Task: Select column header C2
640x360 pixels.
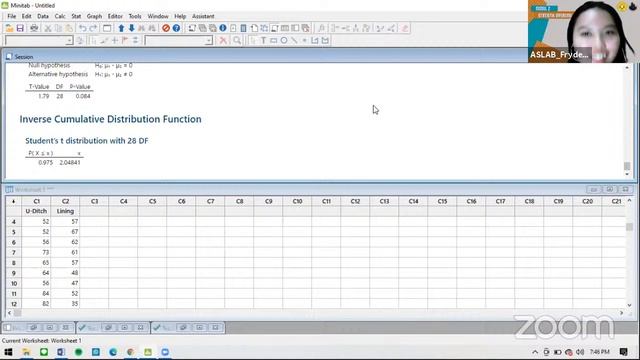Action: (x=65, y=201)
